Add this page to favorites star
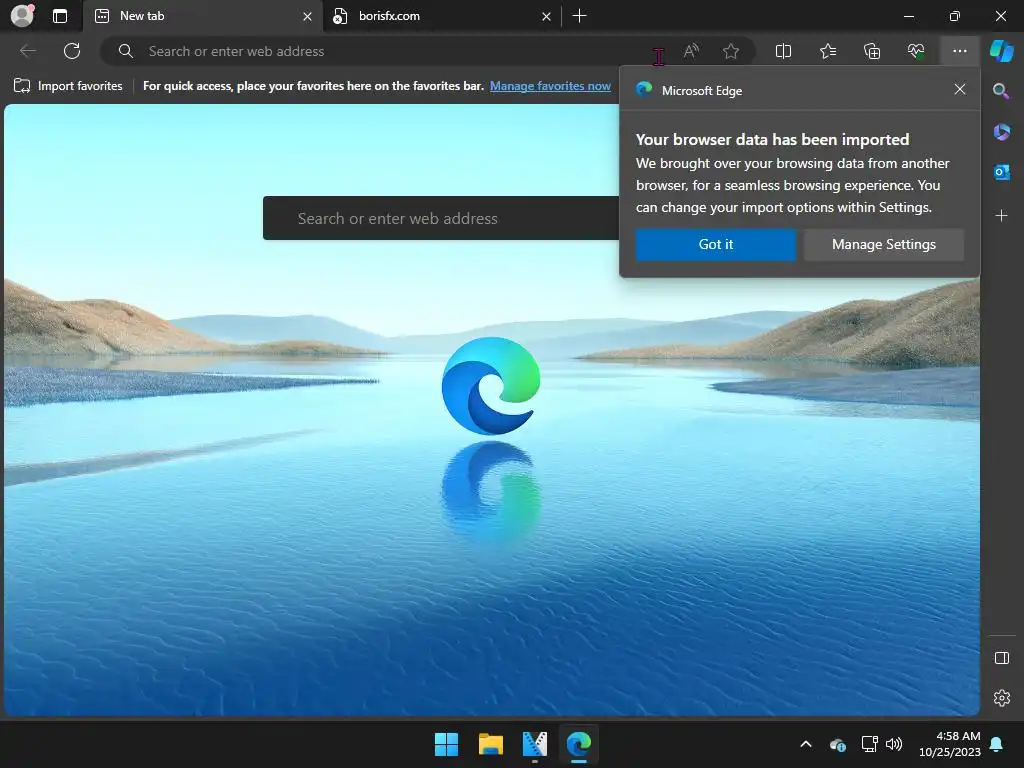Image resolution: width=1024 pixels, height=768 pixels. click(731, 51)
